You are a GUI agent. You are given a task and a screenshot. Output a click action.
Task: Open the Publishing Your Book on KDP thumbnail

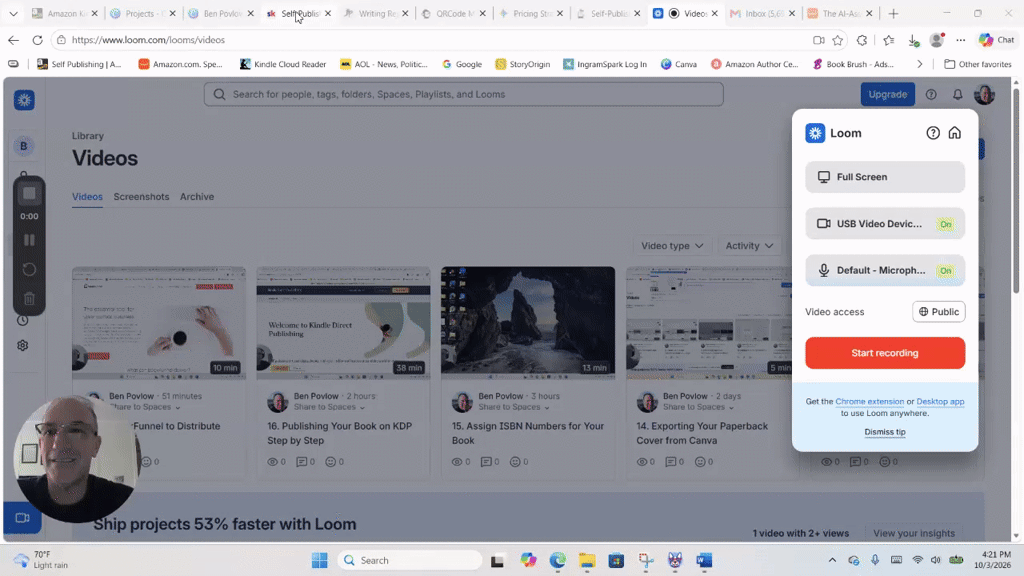pyautogui.click(x=344, y=323)
